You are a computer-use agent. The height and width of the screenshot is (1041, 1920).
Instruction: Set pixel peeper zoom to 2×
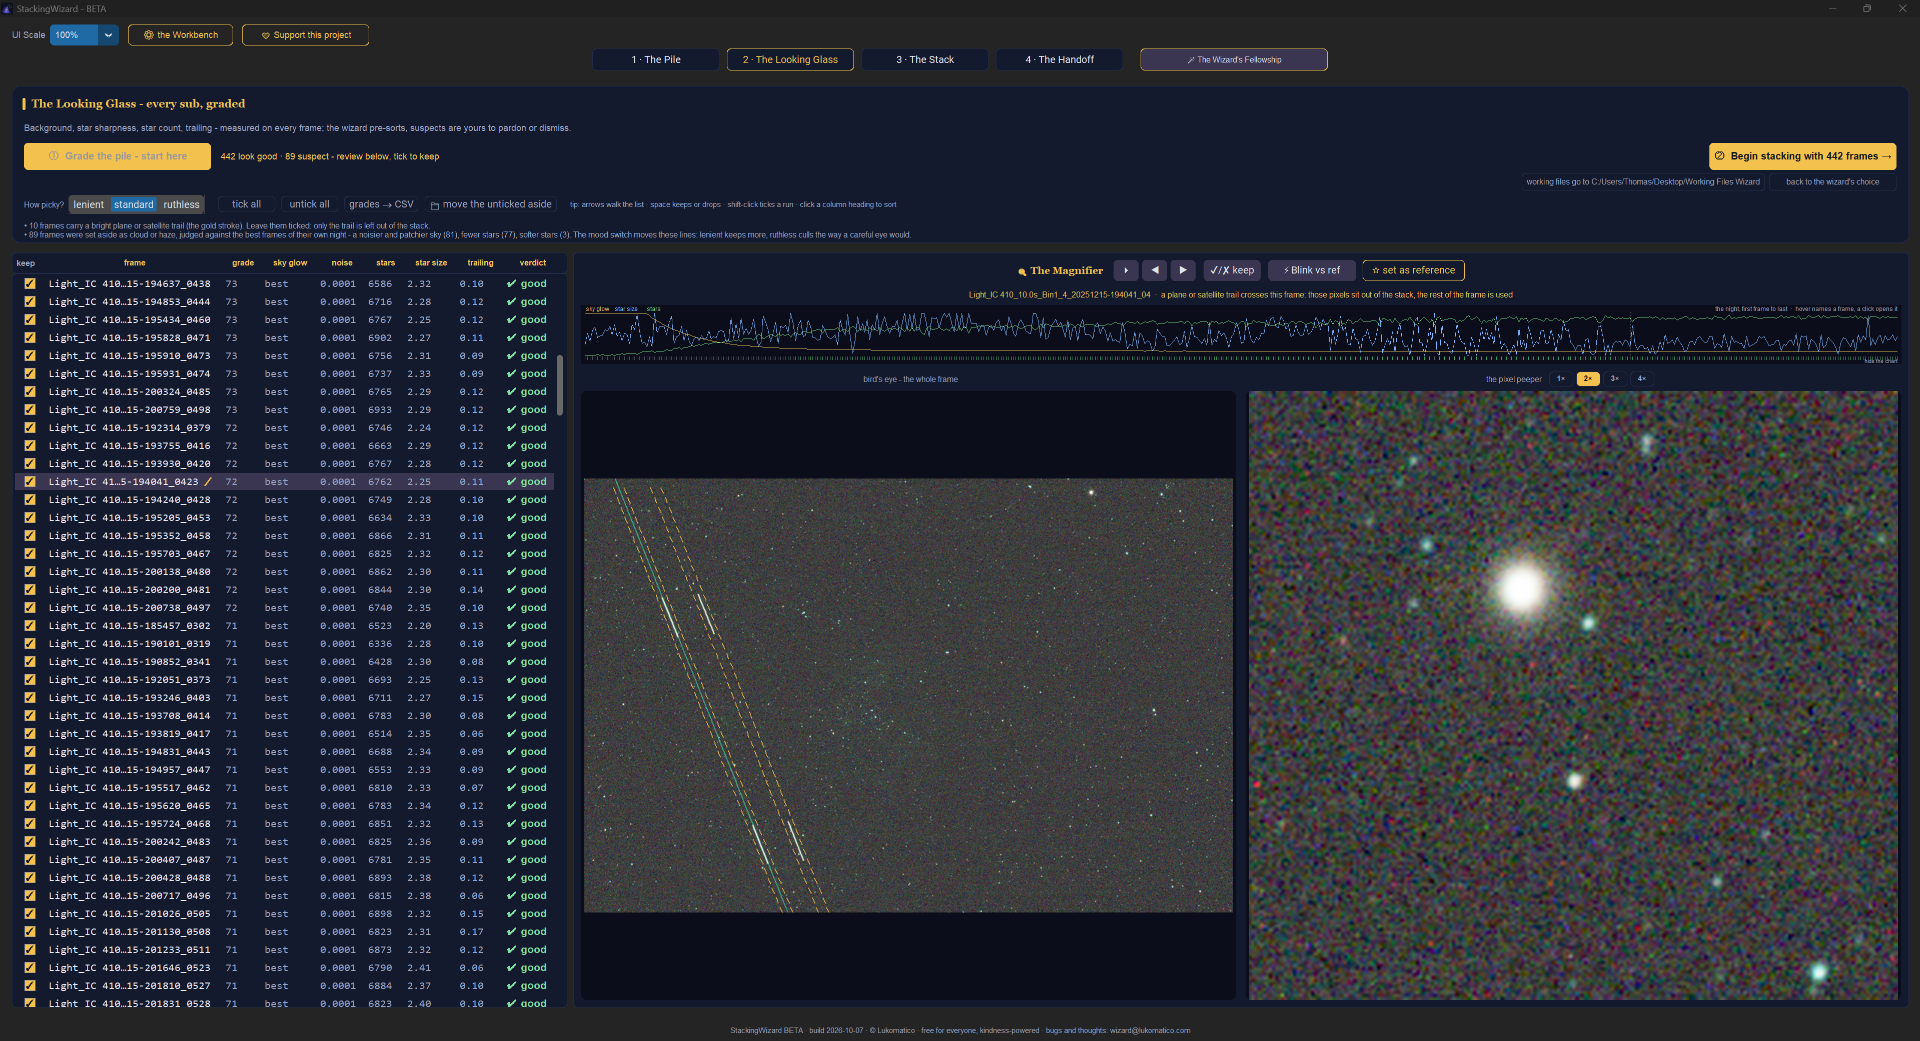1587,379
